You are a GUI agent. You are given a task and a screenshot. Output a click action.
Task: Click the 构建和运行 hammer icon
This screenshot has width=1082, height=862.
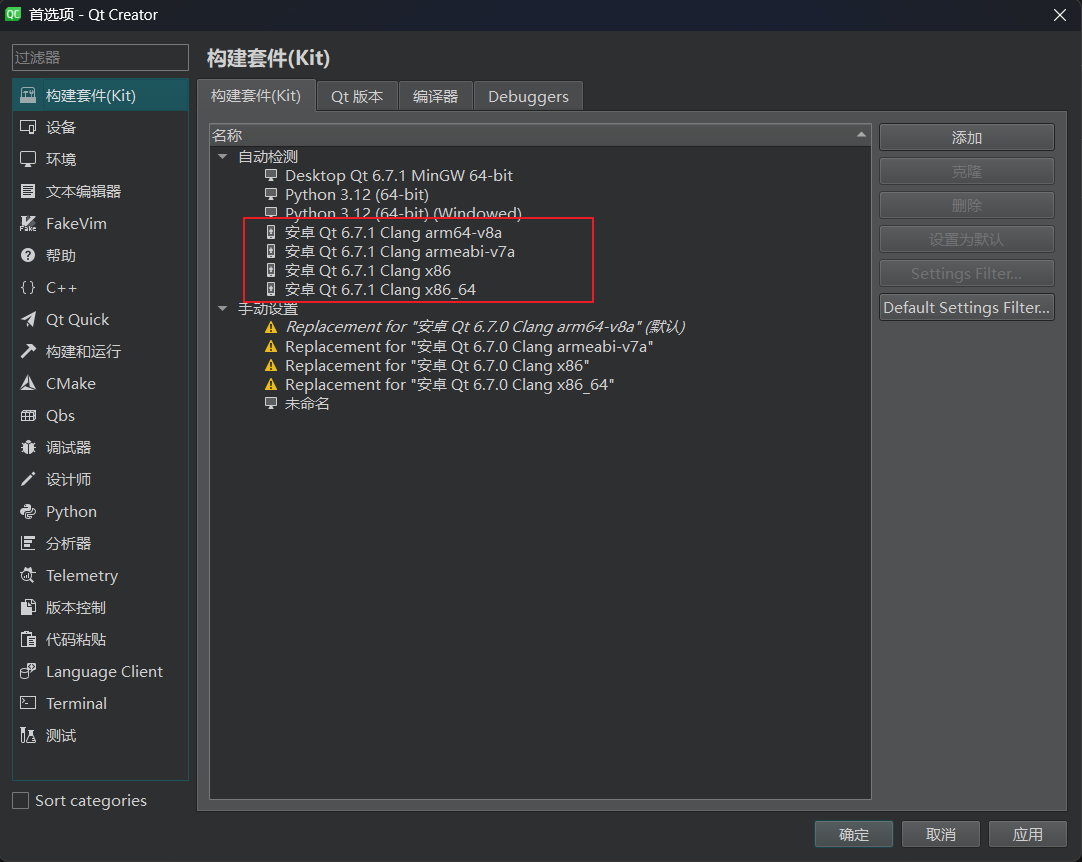point(28,351)
